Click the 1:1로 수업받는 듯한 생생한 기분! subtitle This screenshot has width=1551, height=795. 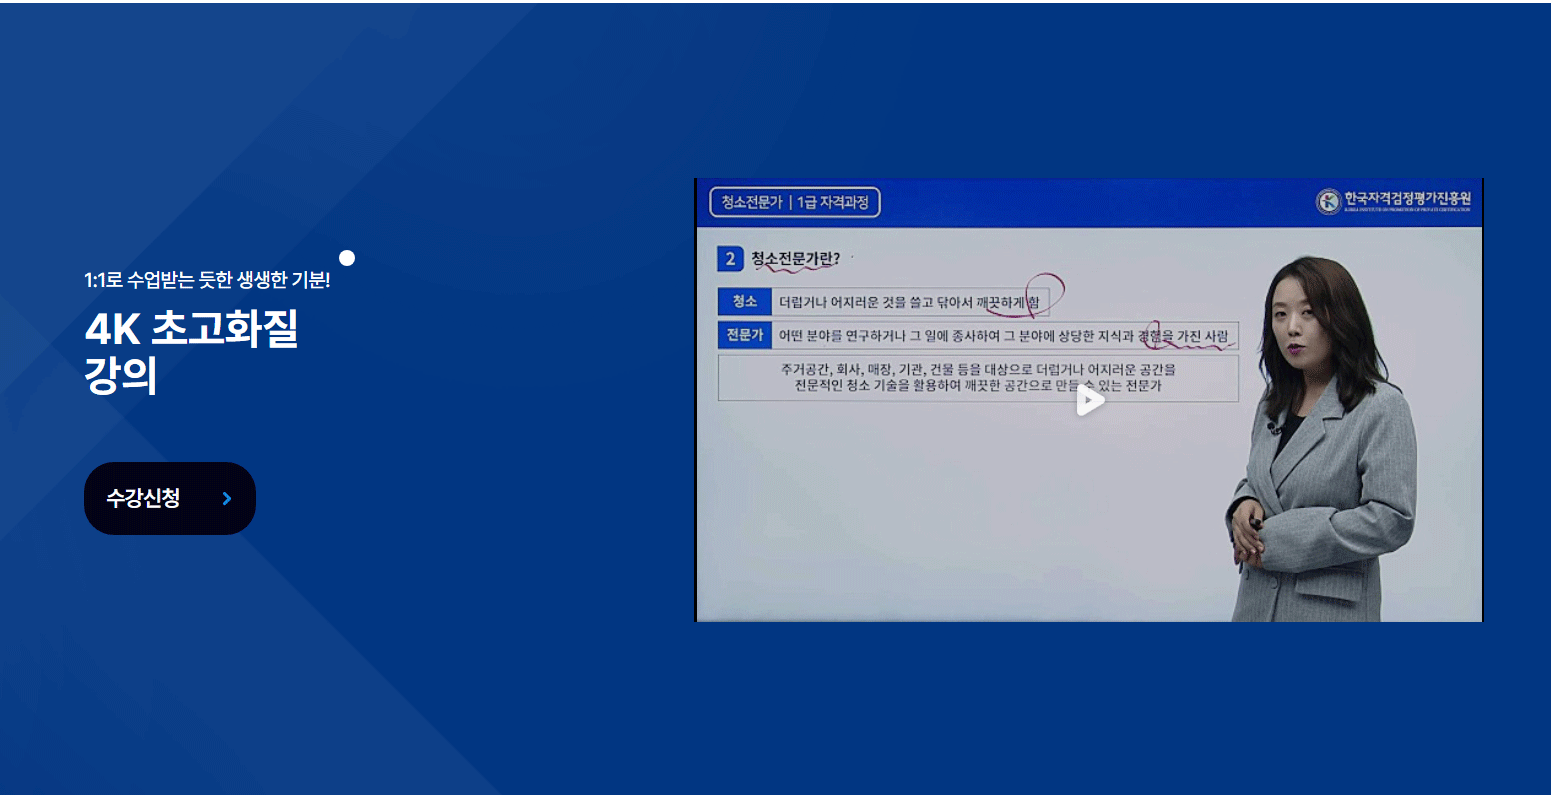[207, 280]
